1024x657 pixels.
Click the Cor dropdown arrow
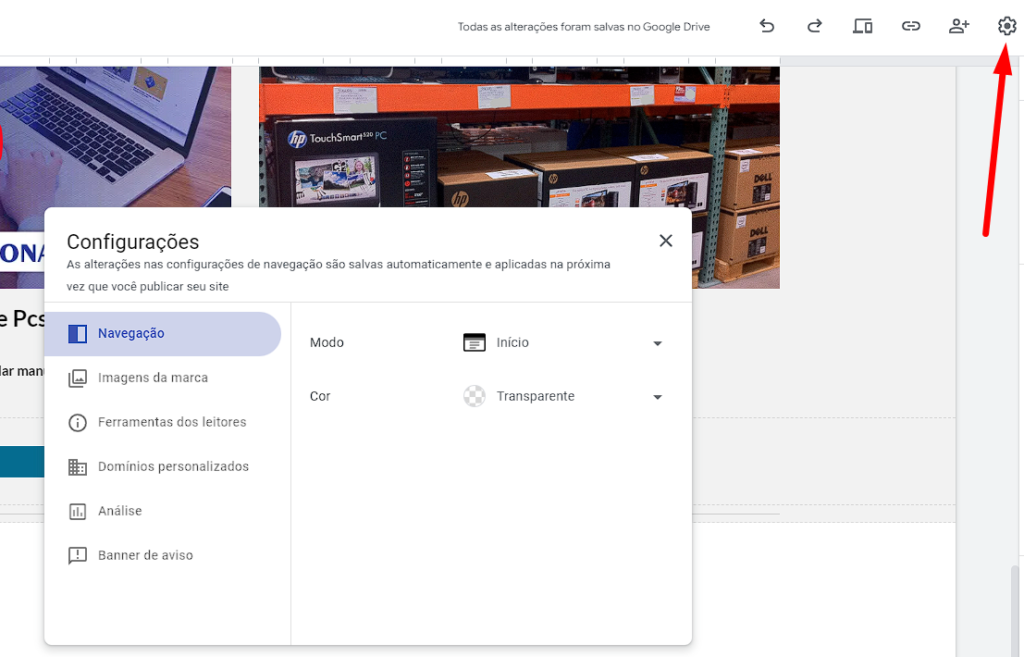pyautogui.click(x=658, y=397)
